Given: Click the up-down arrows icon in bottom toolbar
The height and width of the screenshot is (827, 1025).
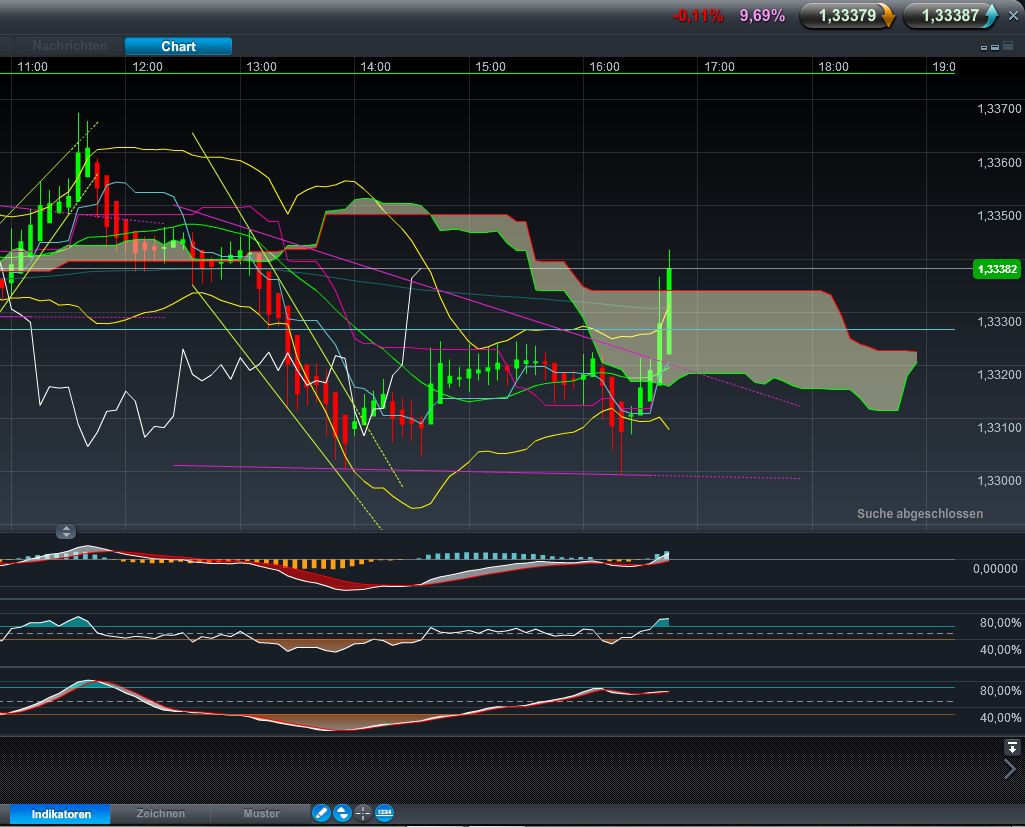Looking at the screenshot, I should [342, 813].
